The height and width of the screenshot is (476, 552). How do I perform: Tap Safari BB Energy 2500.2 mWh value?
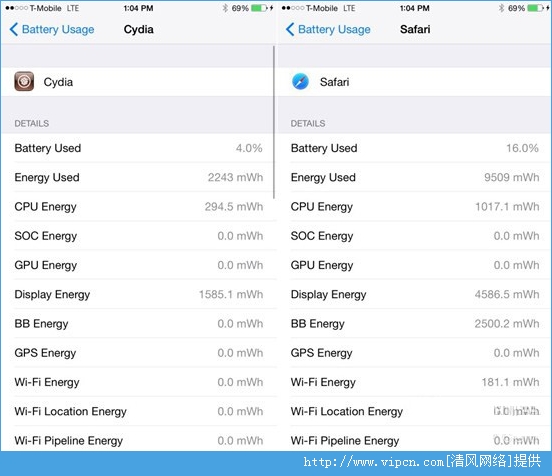tap(507, 324)
